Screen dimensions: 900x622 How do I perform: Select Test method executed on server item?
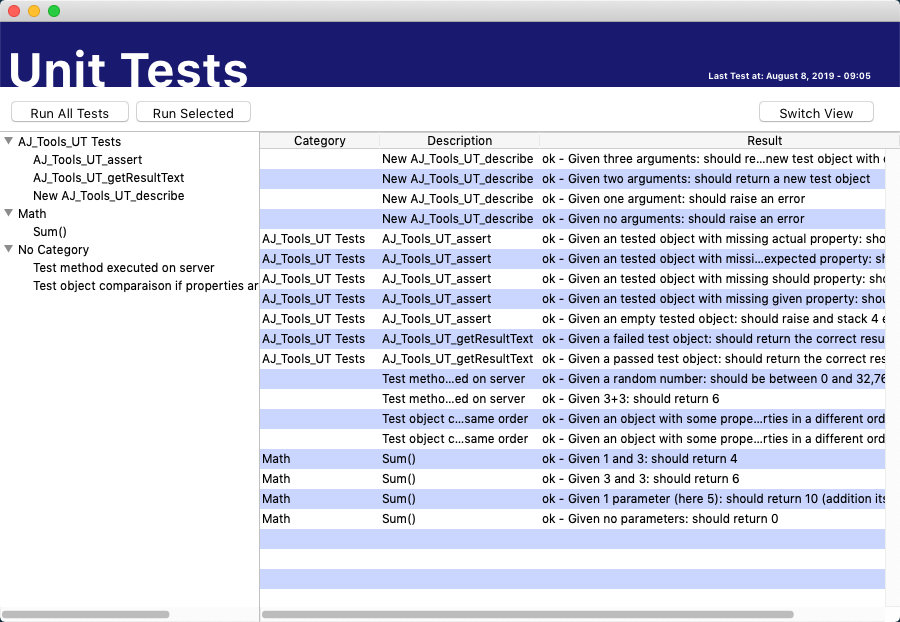[x=123, y=268]
